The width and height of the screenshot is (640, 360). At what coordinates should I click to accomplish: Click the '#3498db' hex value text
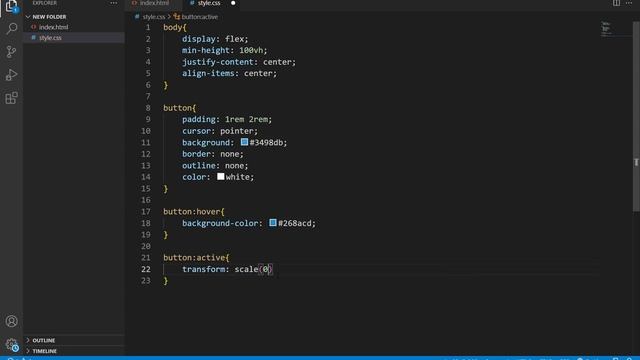click(x=268, y=142)
